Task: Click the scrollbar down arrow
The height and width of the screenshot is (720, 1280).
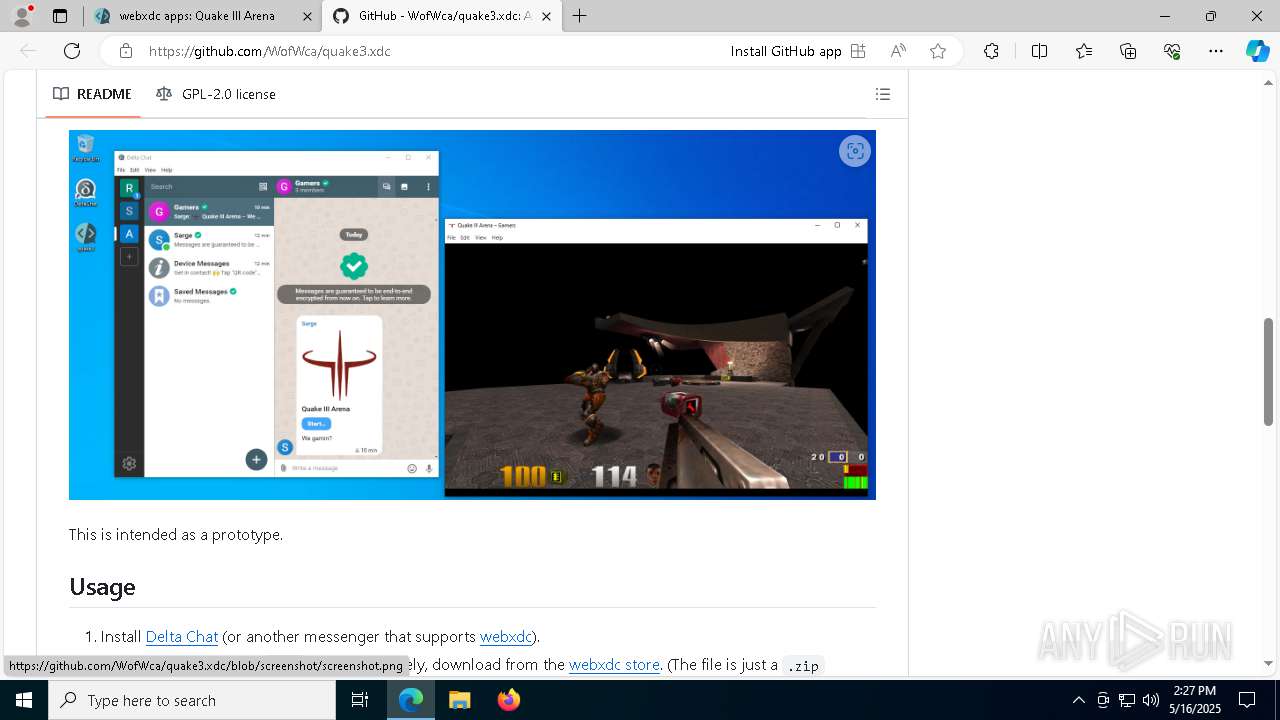Action: 1269,663
